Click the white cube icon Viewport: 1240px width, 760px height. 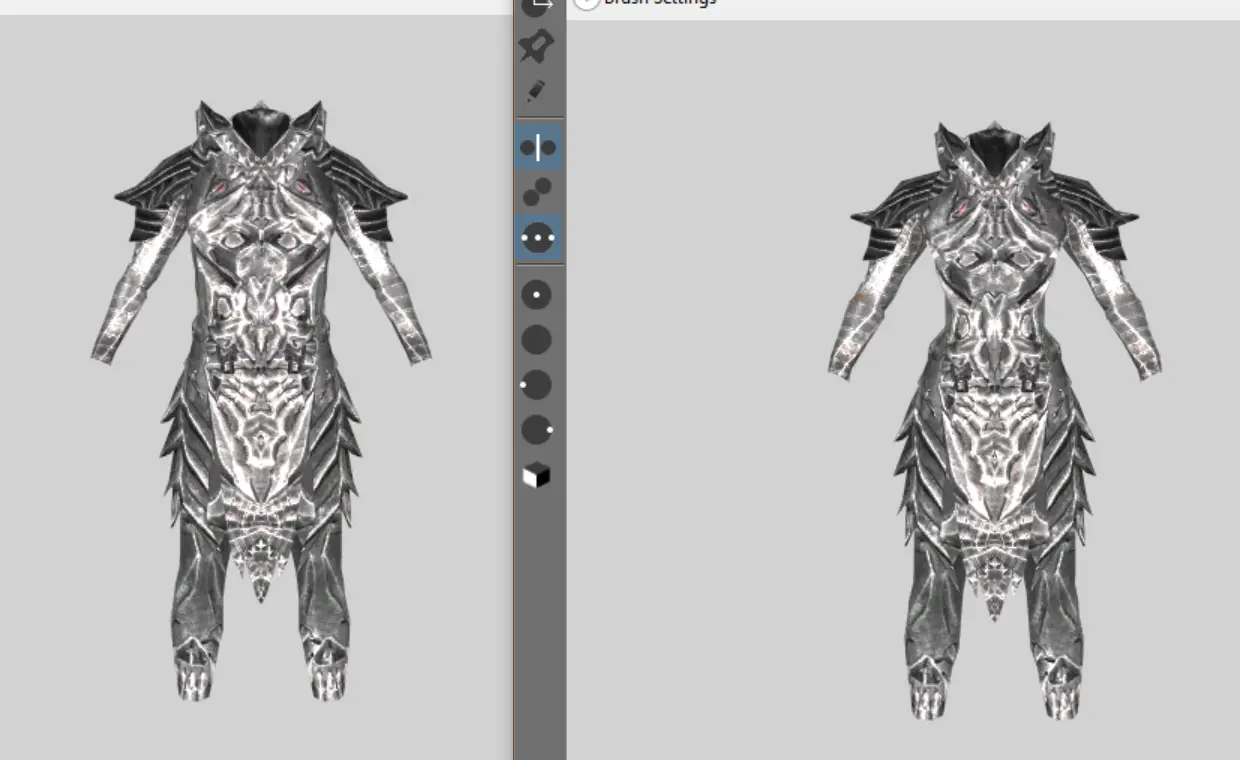(x=536, y=476)
